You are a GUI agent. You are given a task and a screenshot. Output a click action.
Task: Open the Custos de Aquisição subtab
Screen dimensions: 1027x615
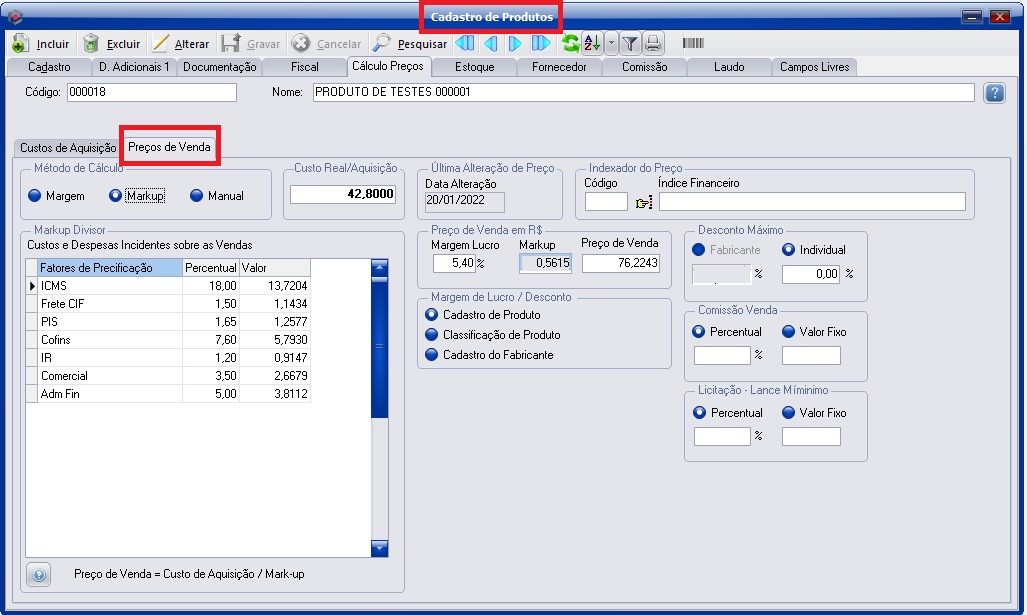click(x=68, y=147)
